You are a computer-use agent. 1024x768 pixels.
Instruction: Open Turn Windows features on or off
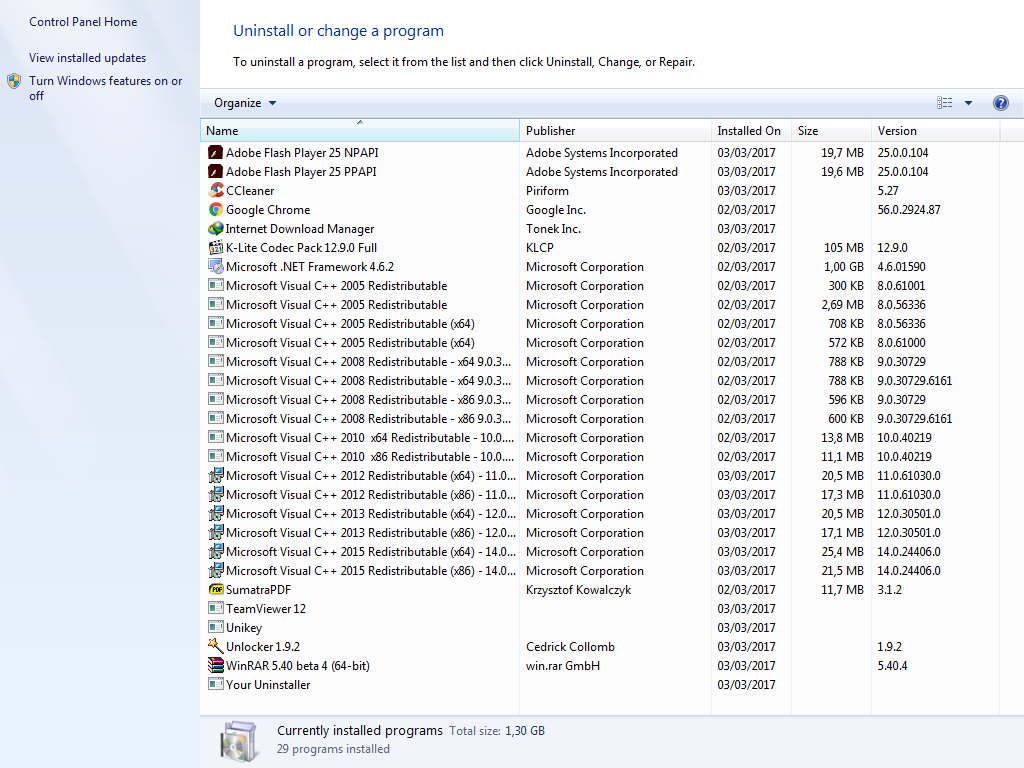(x=105, y=88)
